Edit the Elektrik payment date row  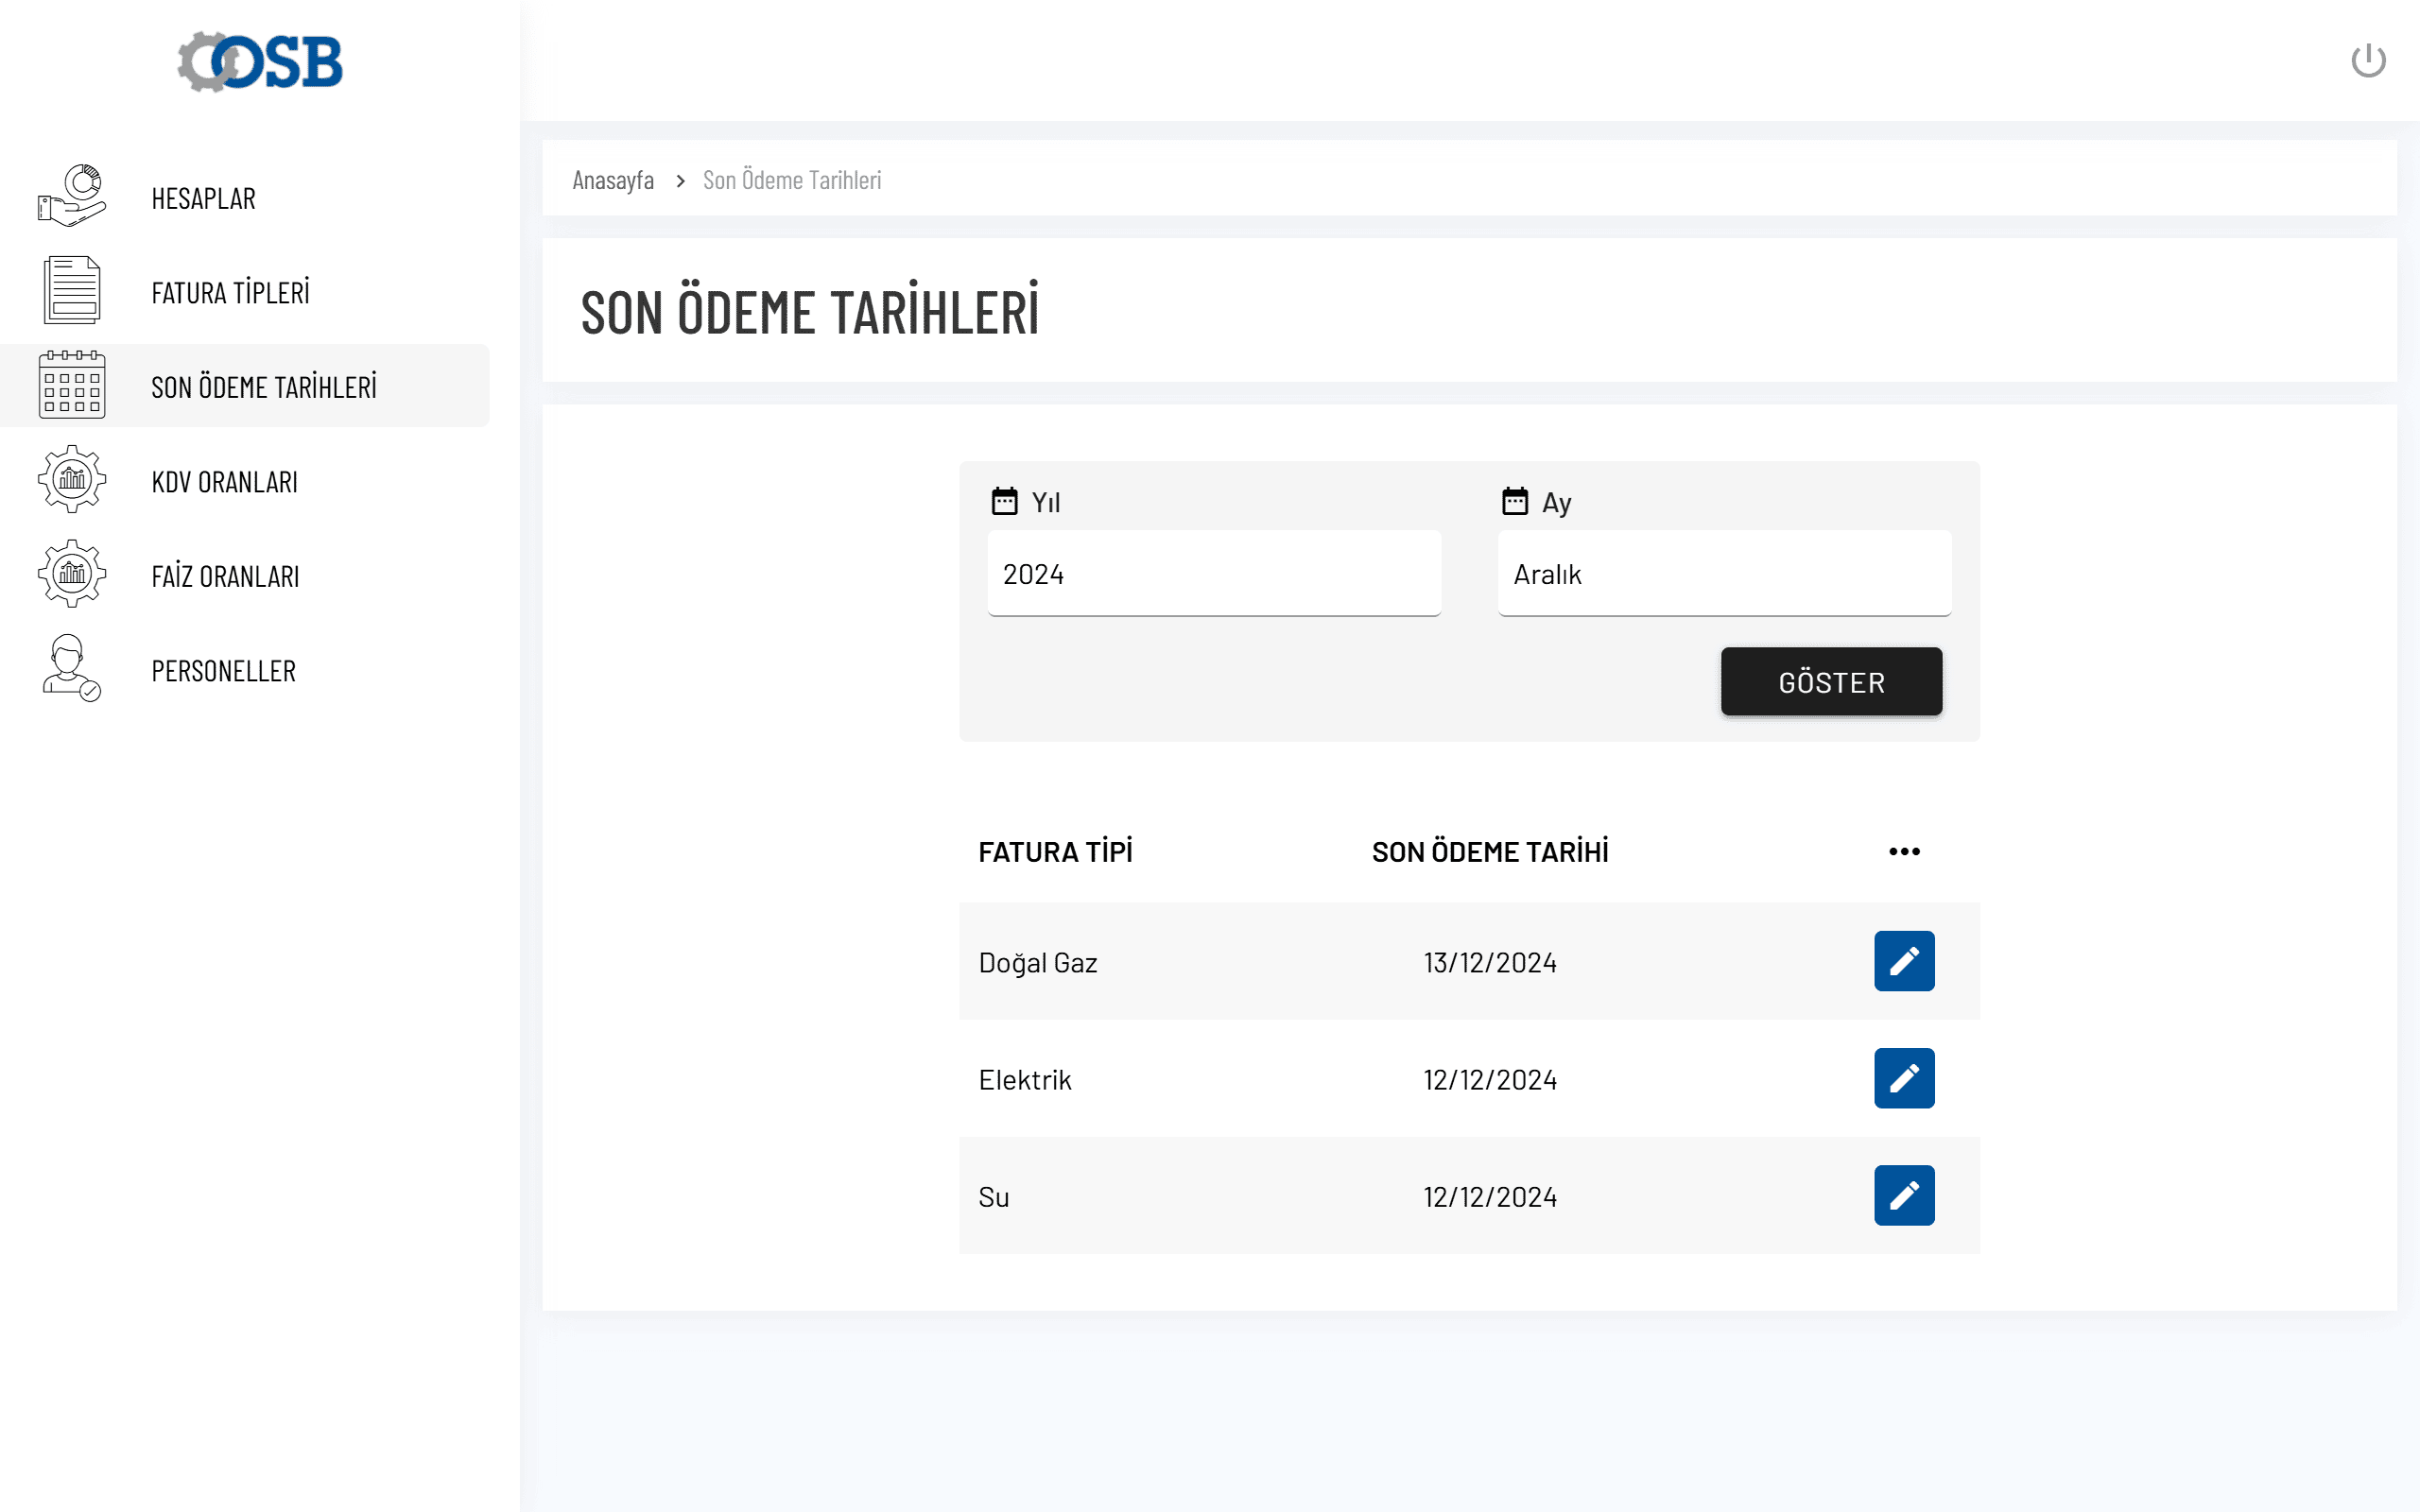click(x=1903, y=1078)
